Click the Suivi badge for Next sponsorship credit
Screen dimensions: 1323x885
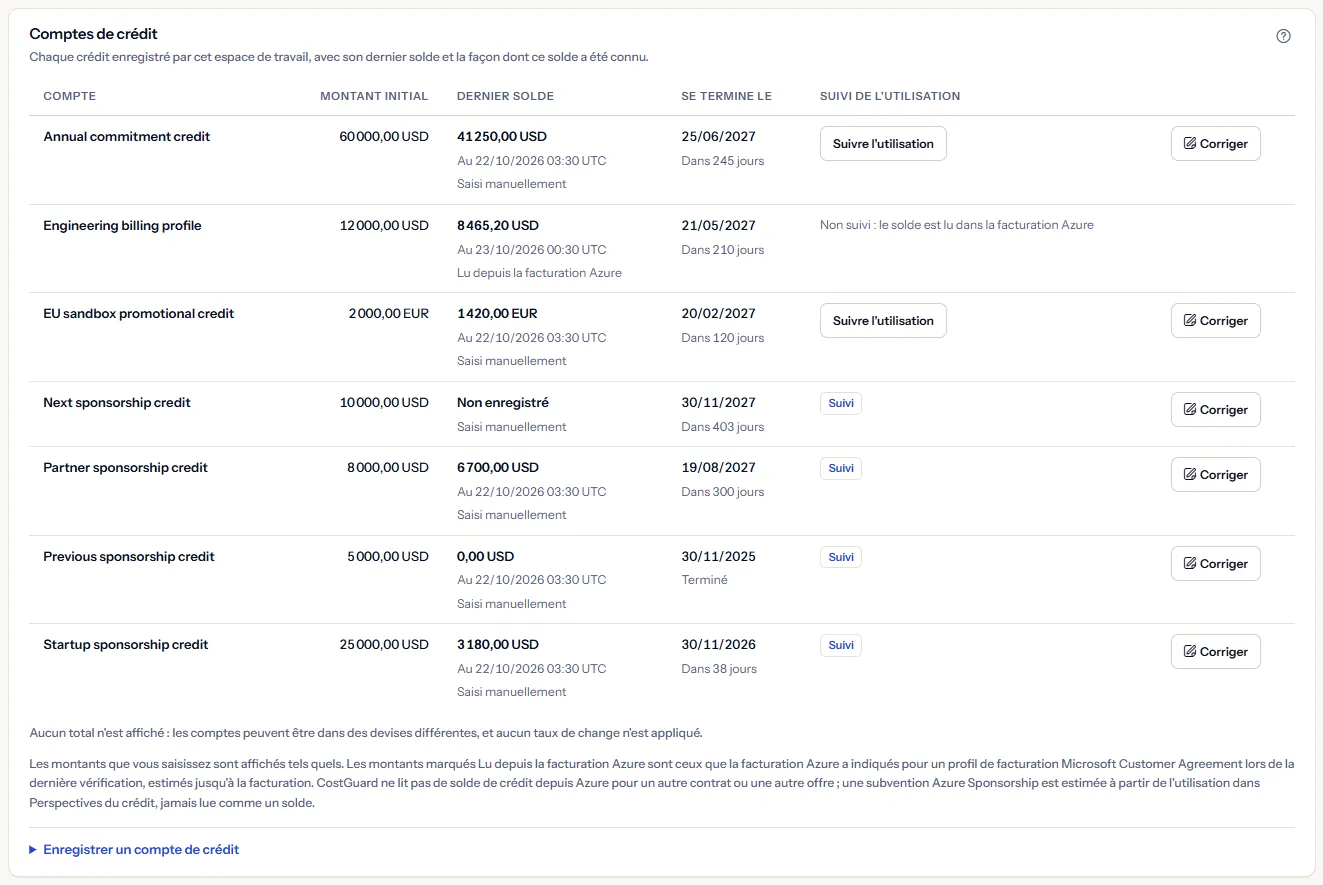pos(841,403)
